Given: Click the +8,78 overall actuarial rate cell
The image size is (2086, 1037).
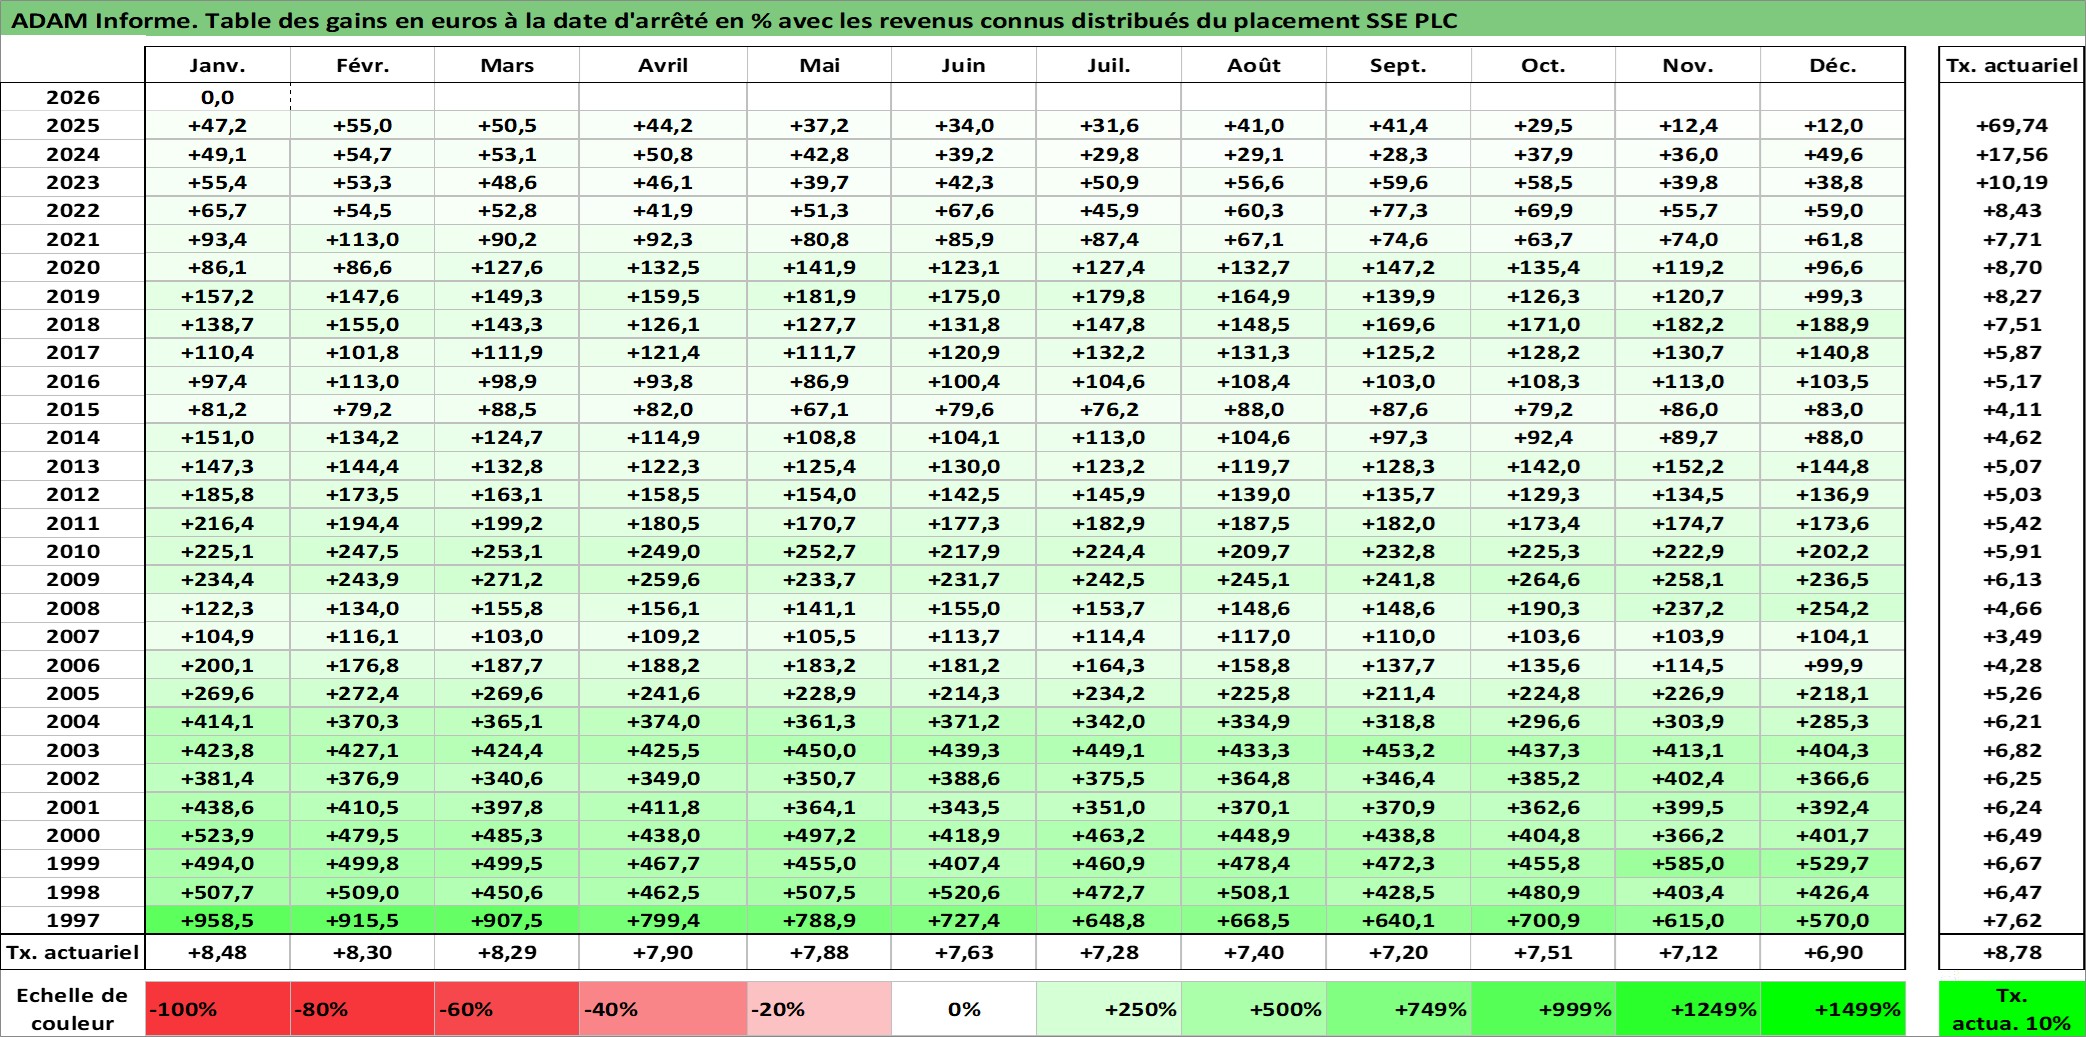Looking at the screenshot, I should point(2012,952).
